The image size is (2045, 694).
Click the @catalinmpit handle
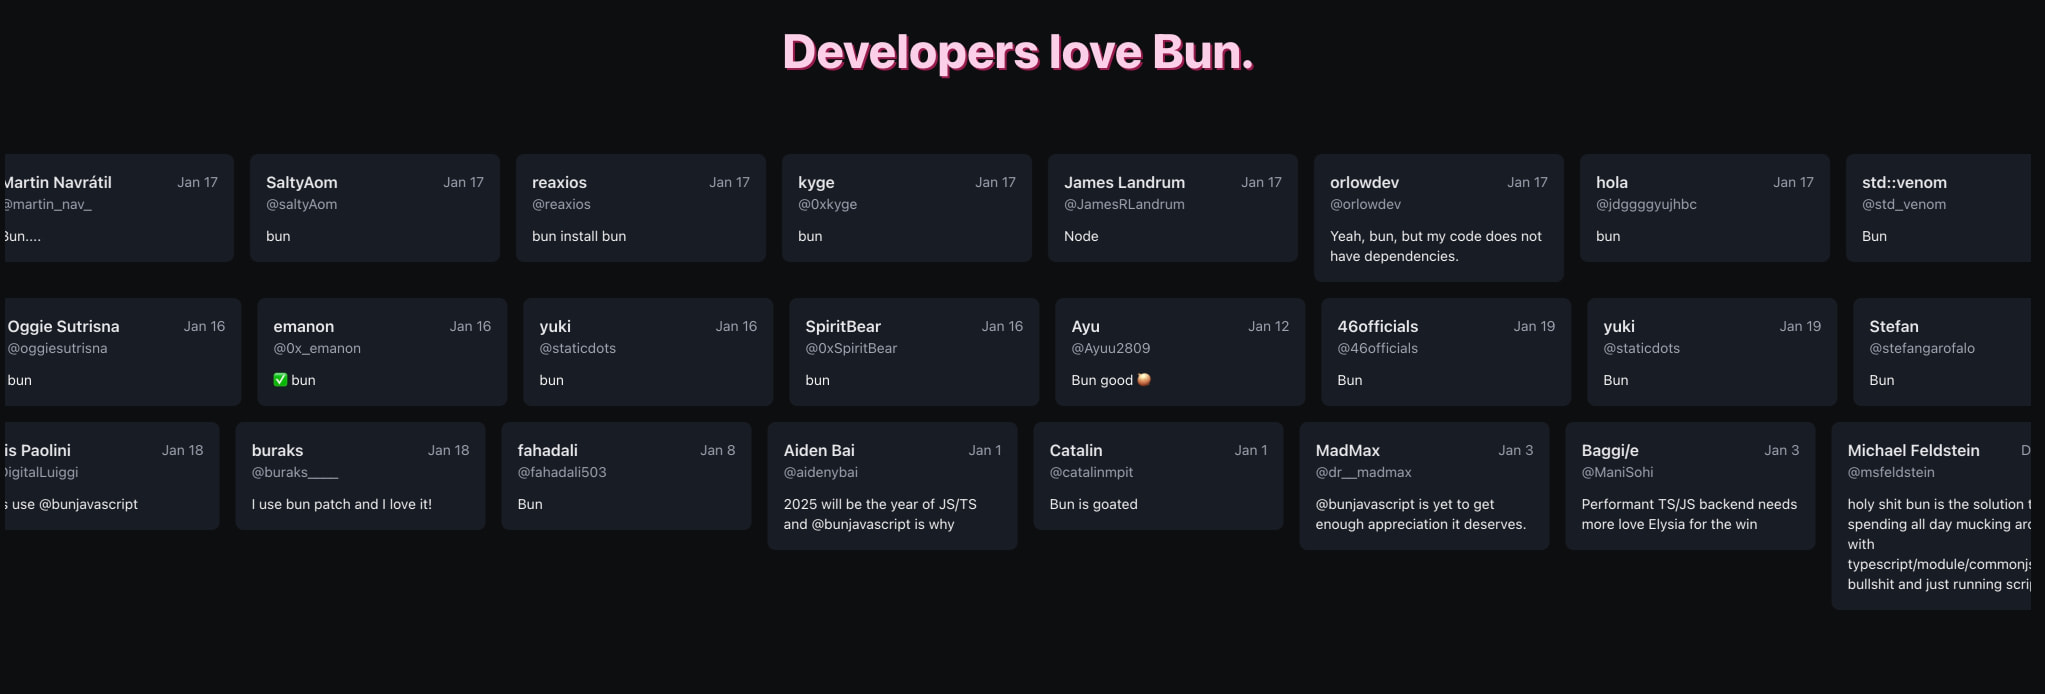click(x=1091, y=472)
